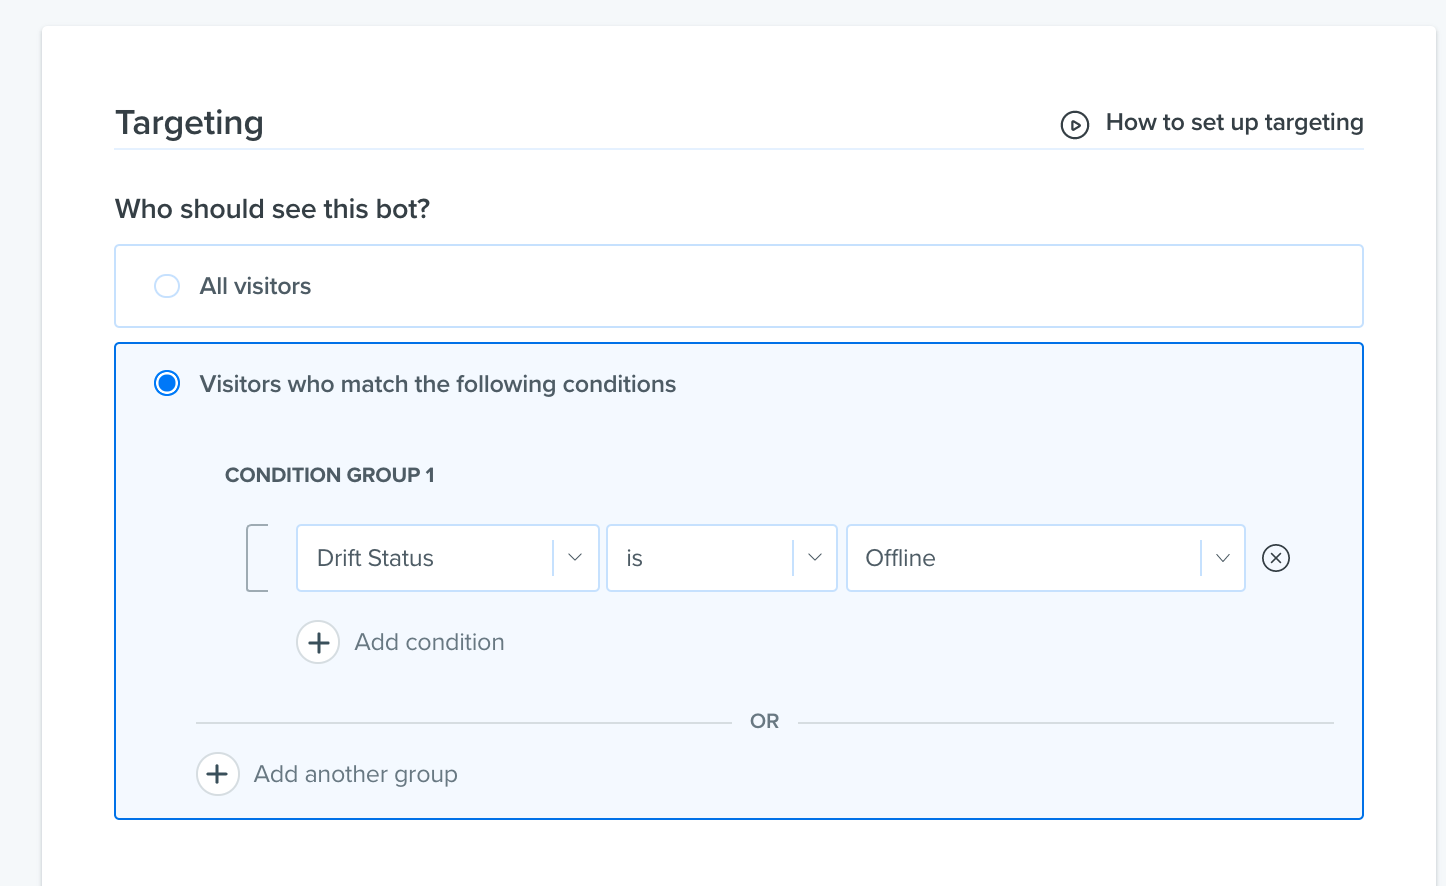
Task: Click the Add condition text label
Action: [x=429, y=642]
